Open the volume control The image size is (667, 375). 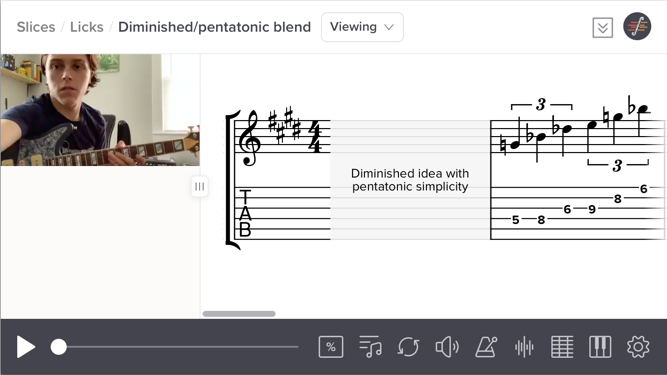click(x=447, y=347)
